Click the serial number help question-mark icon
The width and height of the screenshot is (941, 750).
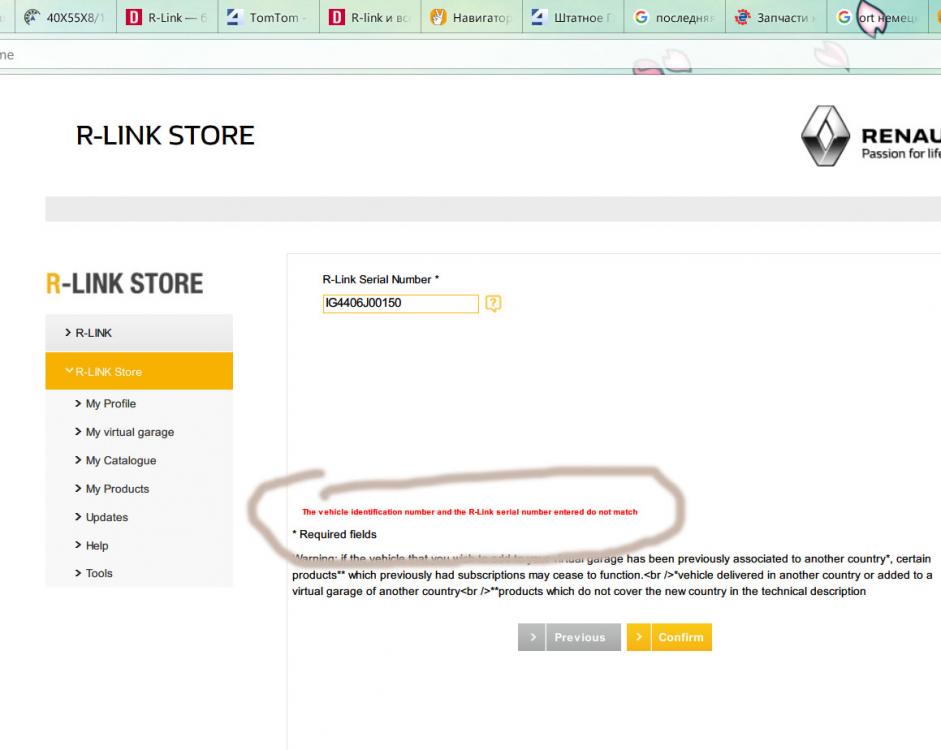[x=493, y=304]
